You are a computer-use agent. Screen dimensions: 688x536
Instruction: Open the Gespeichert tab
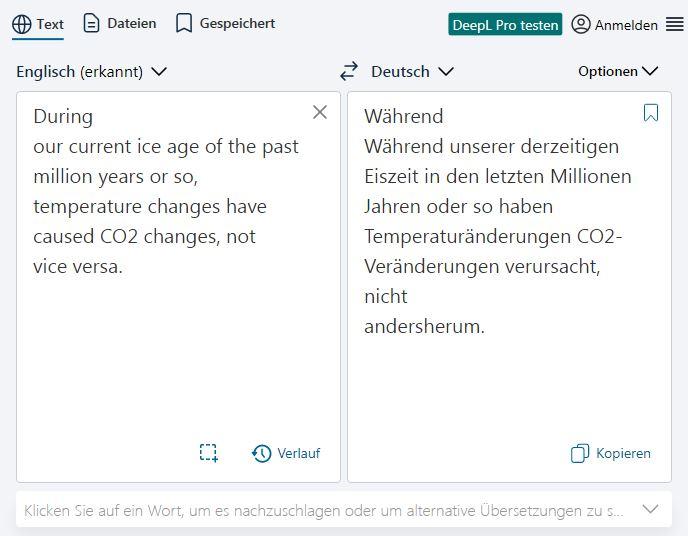pos(225,23)
